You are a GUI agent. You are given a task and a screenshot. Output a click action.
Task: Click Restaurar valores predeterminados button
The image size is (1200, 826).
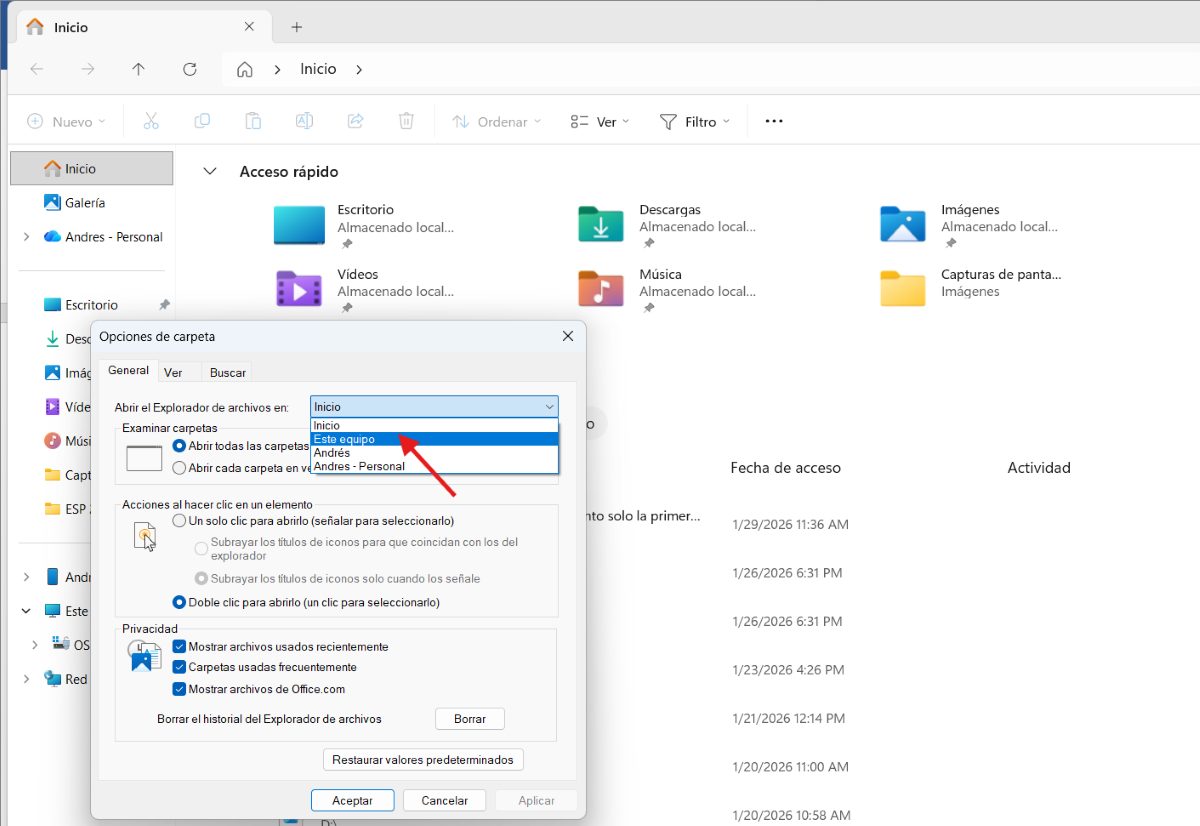(x=423, y=760)
